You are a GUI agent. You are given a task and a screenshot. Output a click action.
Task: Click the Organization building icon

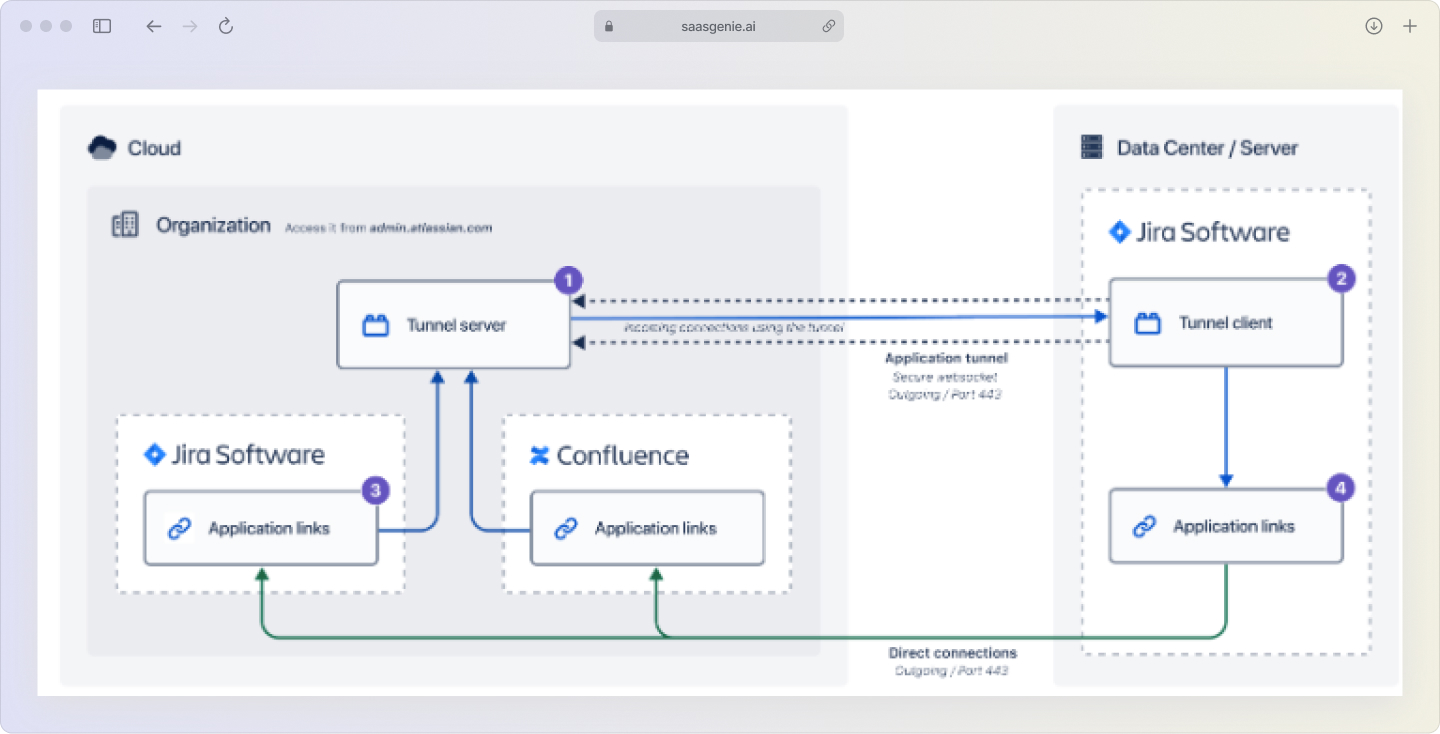(124, 224)
